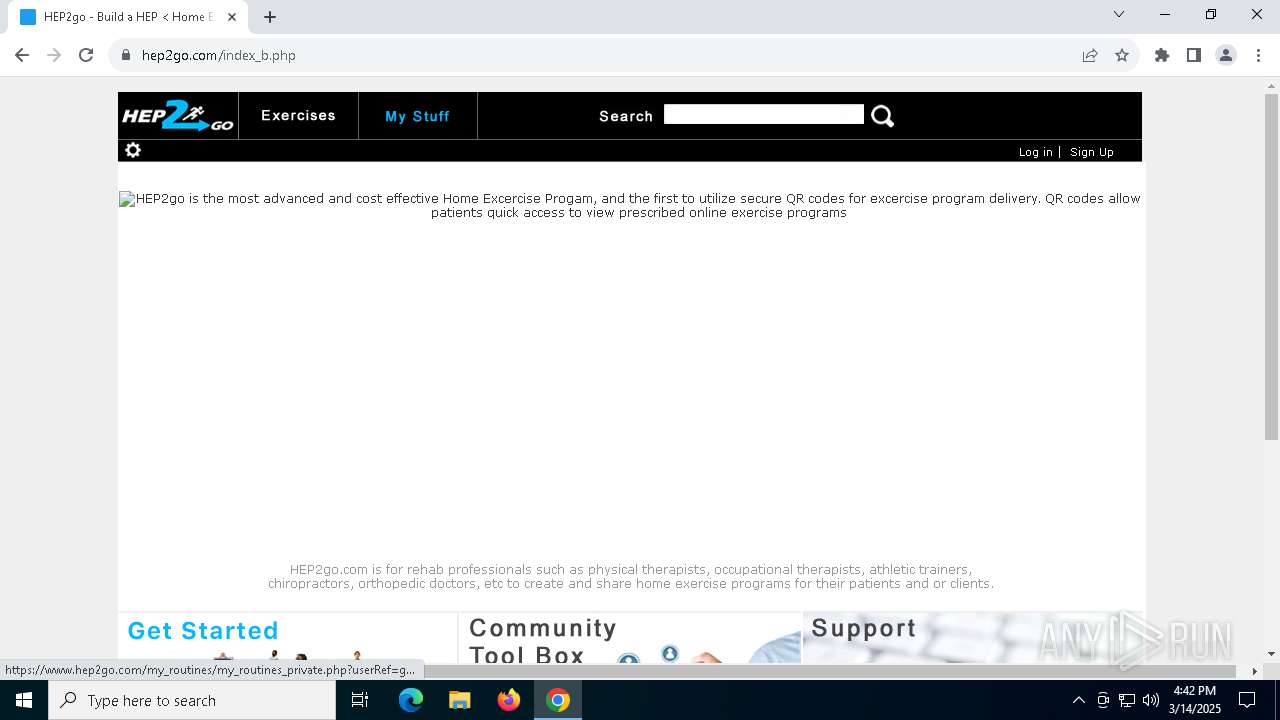
Task: Open the Chrome profile avatar
Action: pos(1226,55)
